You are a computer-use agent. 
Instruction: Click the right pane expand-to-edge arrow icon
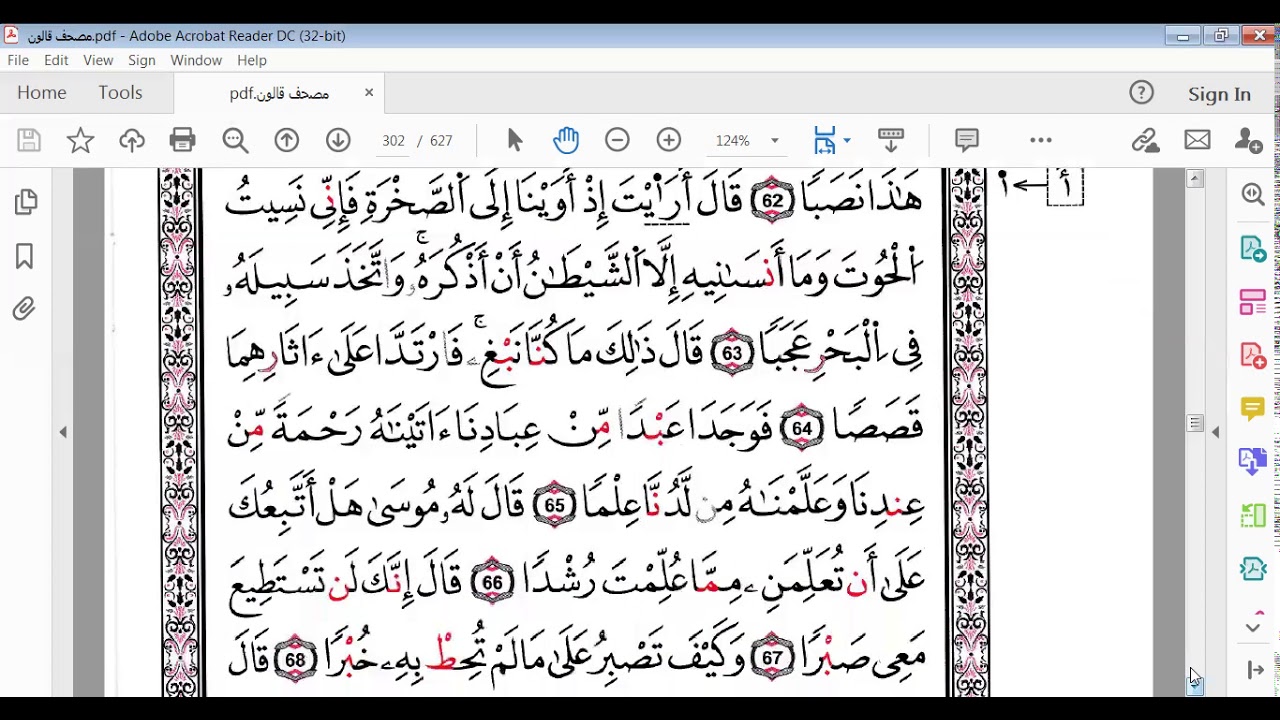[x=1255, y=670]
